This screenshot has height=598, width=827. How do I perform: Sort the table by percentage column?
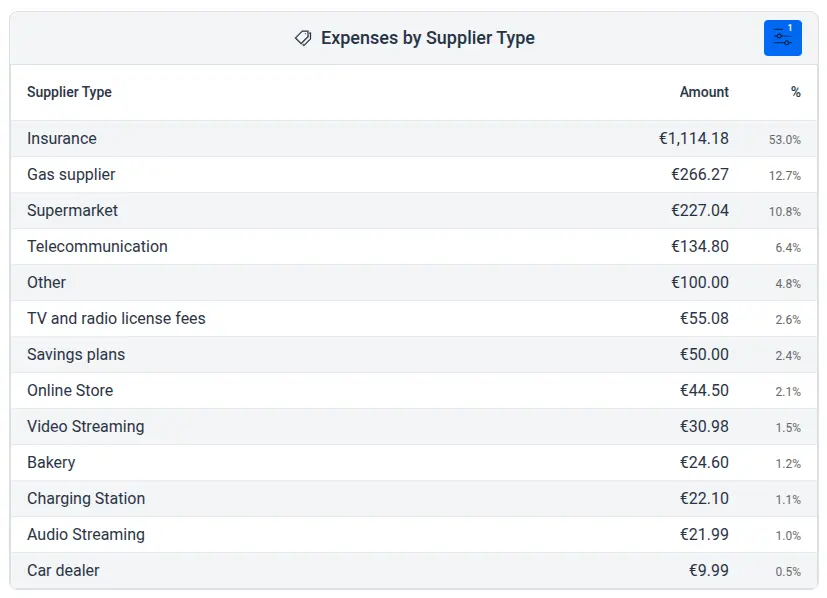(796, 92)
